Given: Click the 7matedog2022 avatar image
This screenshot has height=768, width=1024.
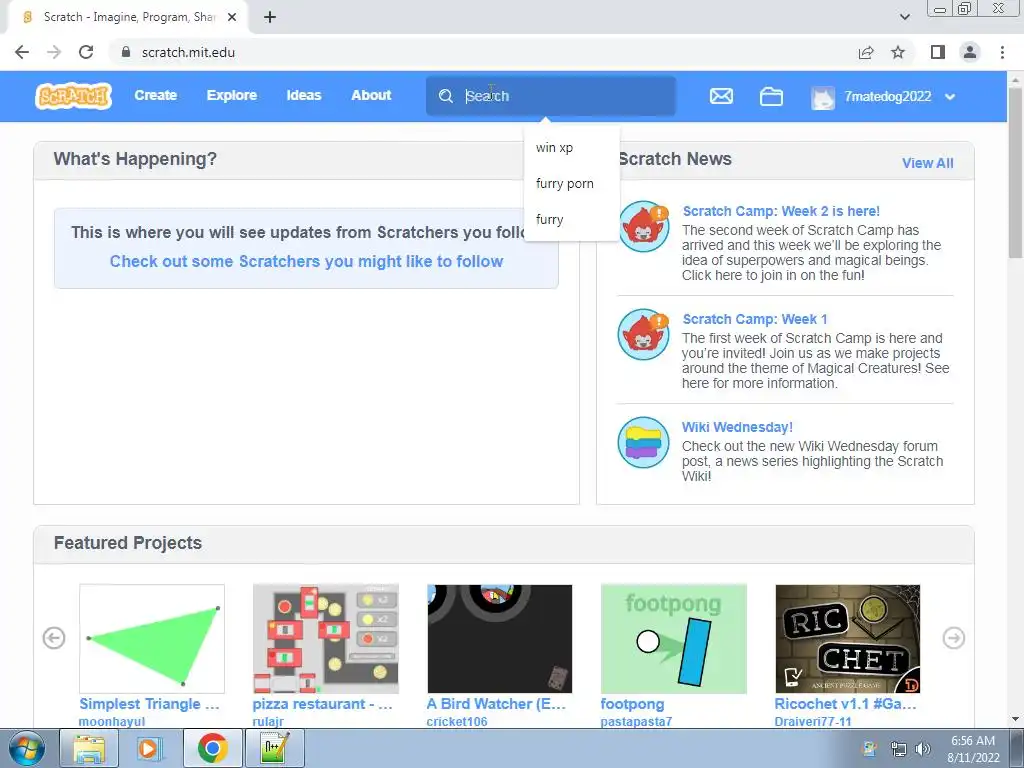Looking at the screenshot, I should [823, 97].
